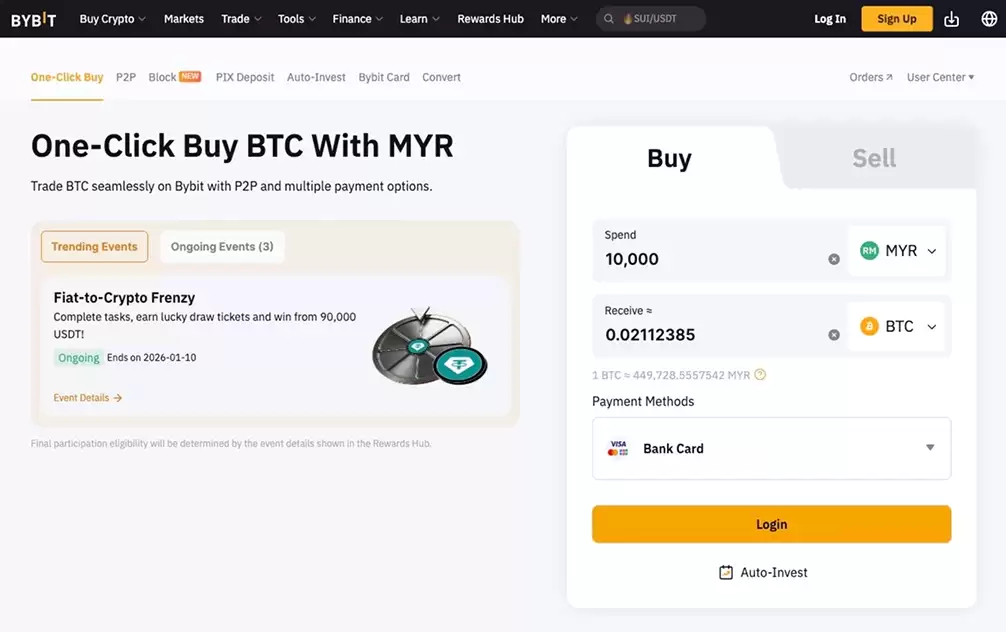Open the globe language icon
The image size is (1006, 632).
(x=989, y=18)
